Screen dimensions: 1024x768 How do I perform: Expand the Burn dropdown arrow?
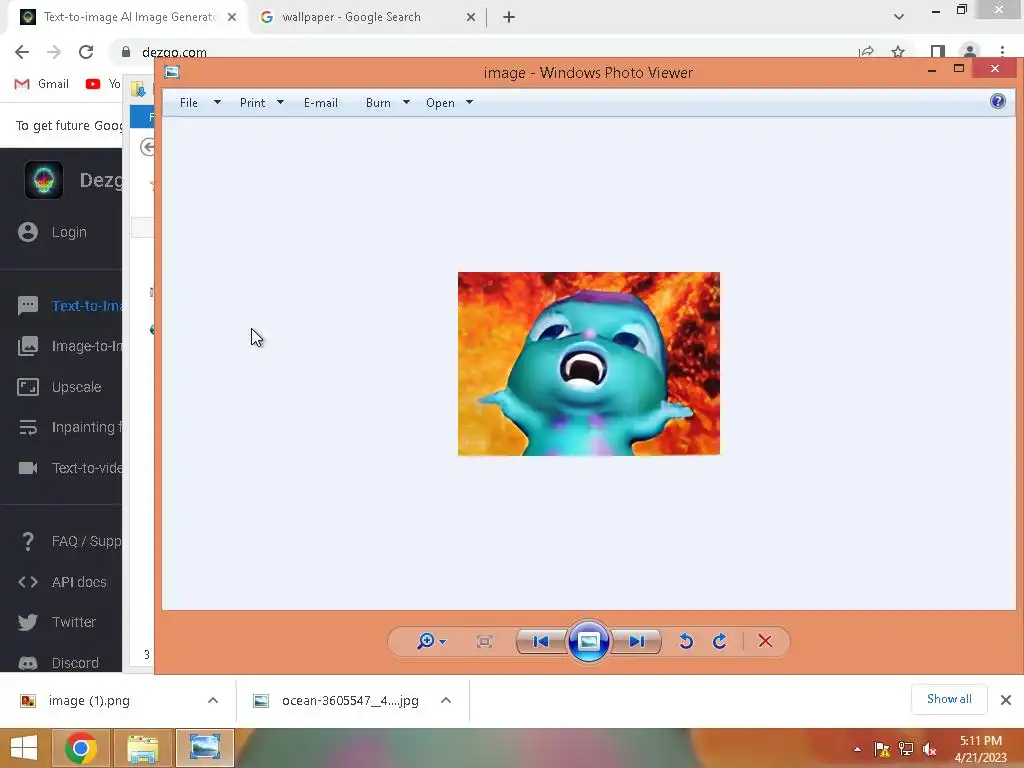406,103
